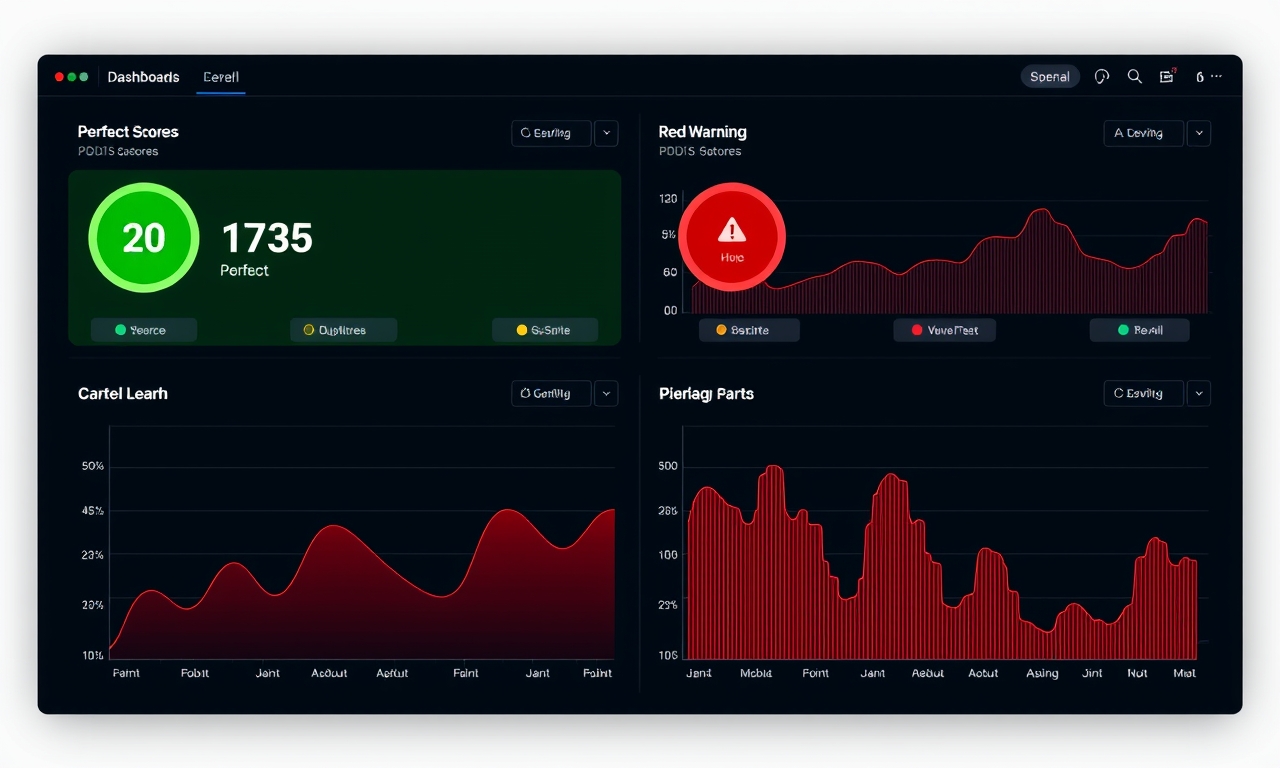1280x768 pixels.
Task: Click the 50% axis label in Cartel Learh
Action: tap(93, 467)
